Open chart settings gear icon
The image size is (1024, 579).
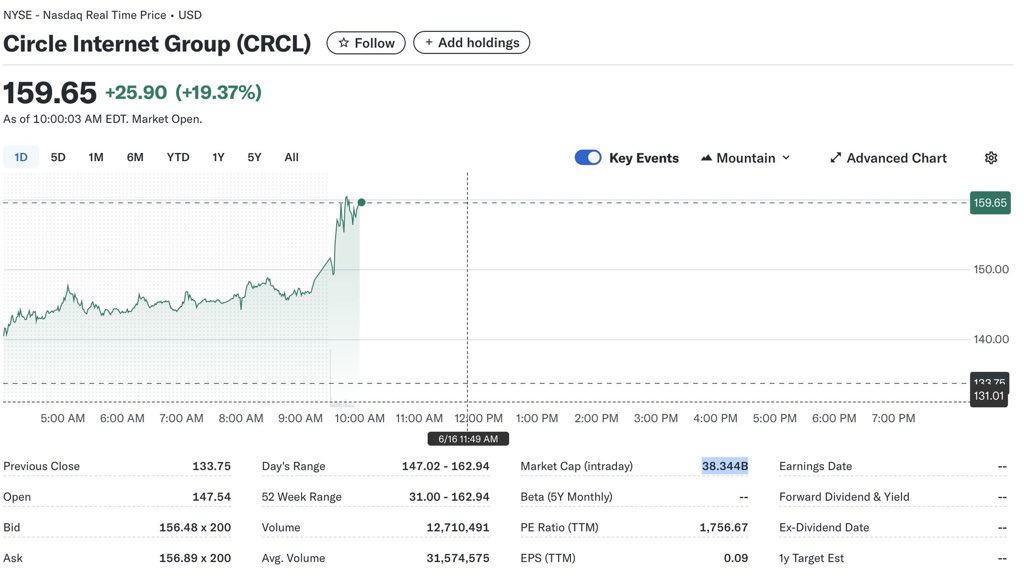click(991, 158)
